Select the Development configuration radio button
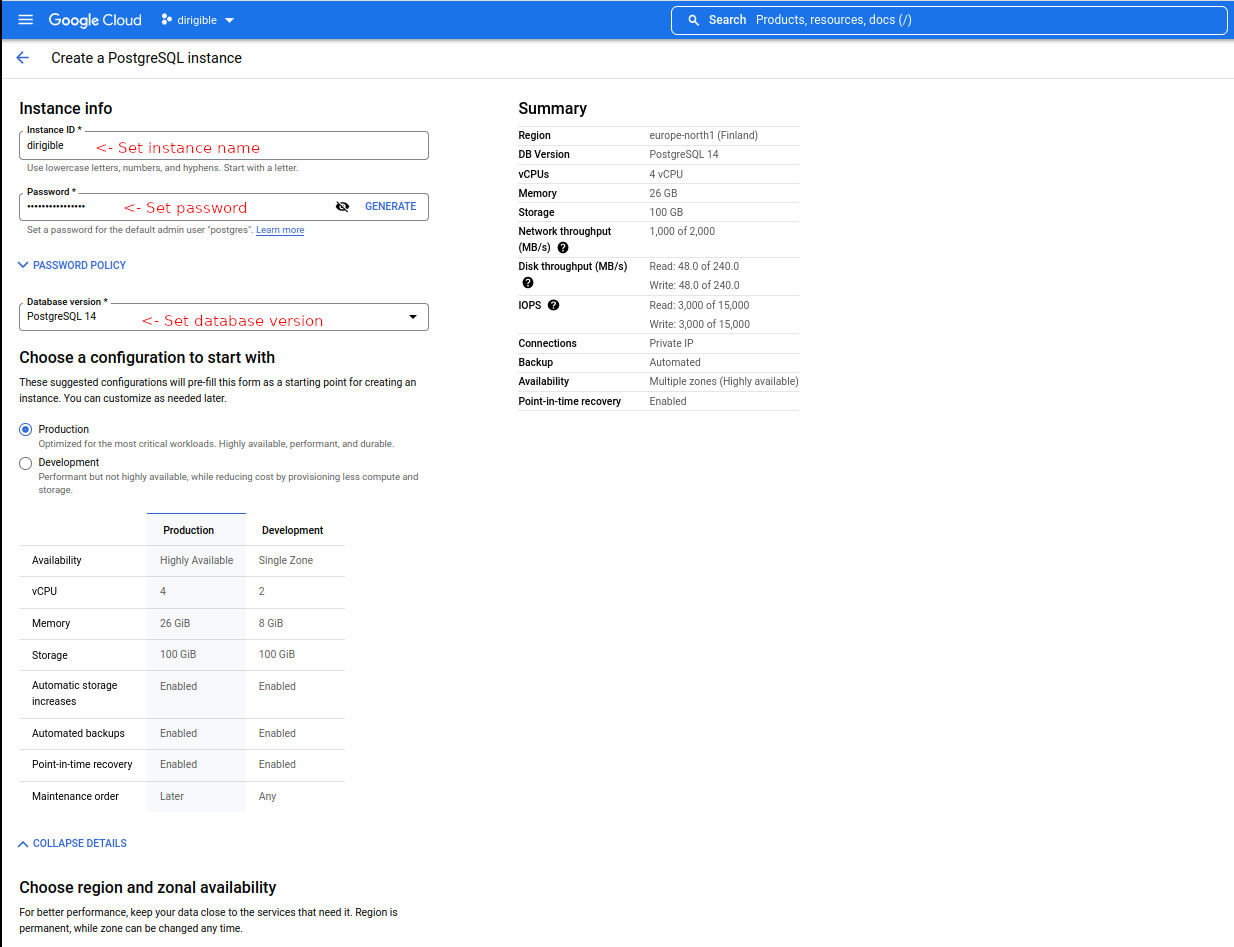The height and width of the screenshot is (947, 1234). [x=26, y=463]
